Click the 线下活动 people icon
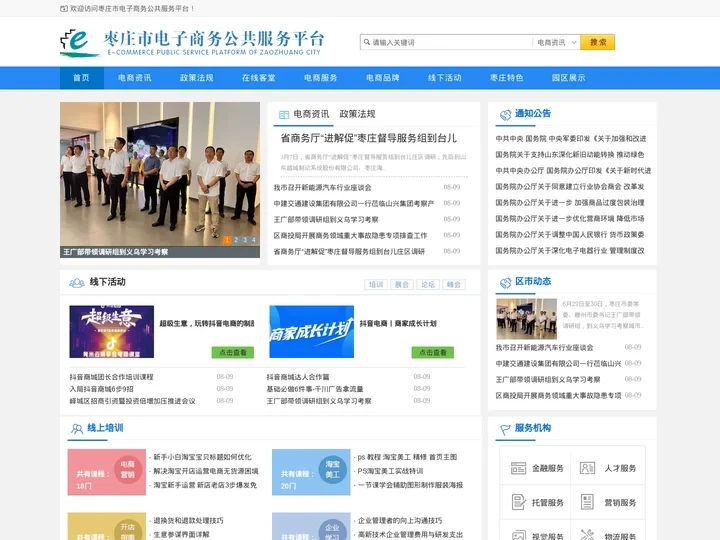The image size is (720, 540). click(x=77, y=283)
